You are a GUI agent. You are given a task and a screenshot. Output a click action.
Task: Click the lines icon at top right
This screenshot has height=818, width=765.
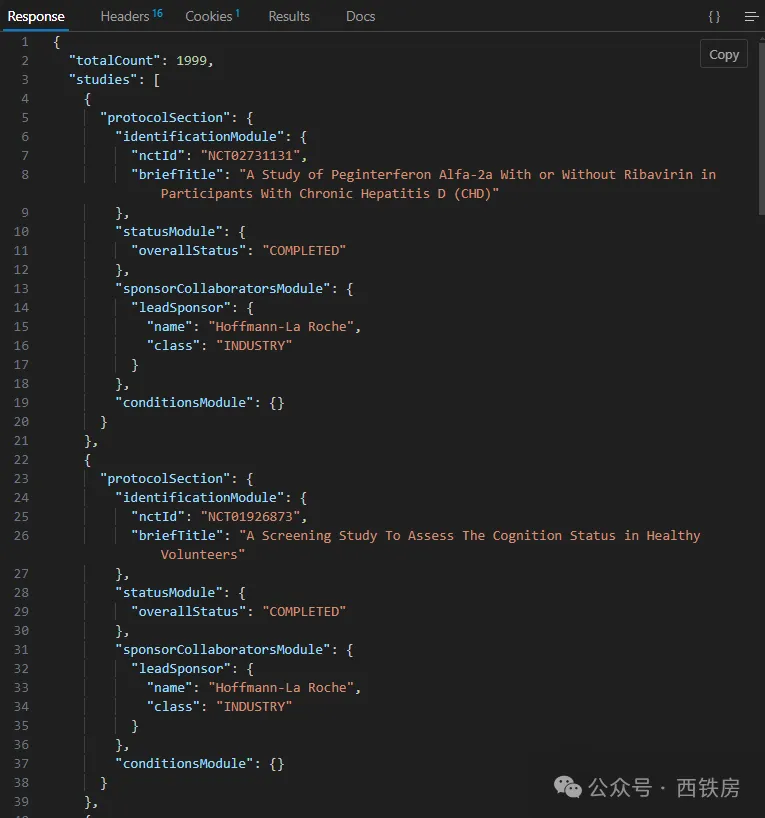tap(751, 16)
